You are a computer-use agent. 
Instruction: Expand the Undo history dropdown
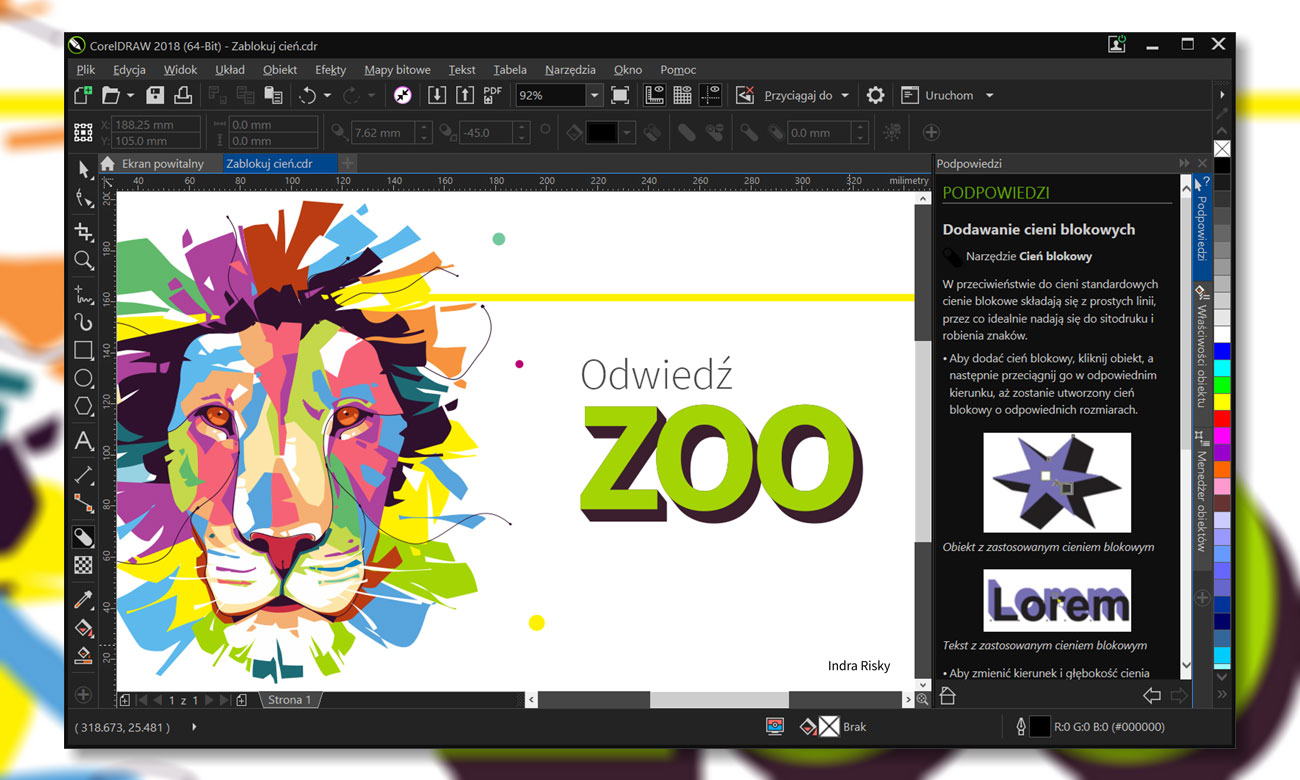328,96
